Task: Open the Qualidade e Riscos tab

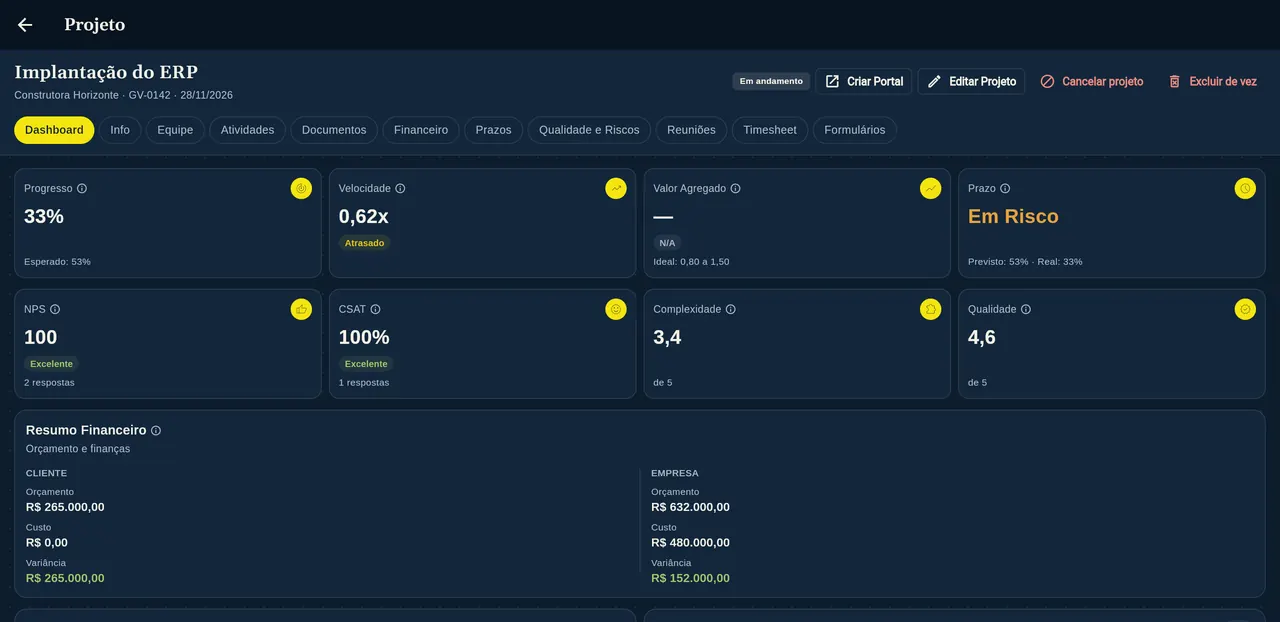Action: coord(589,130)
